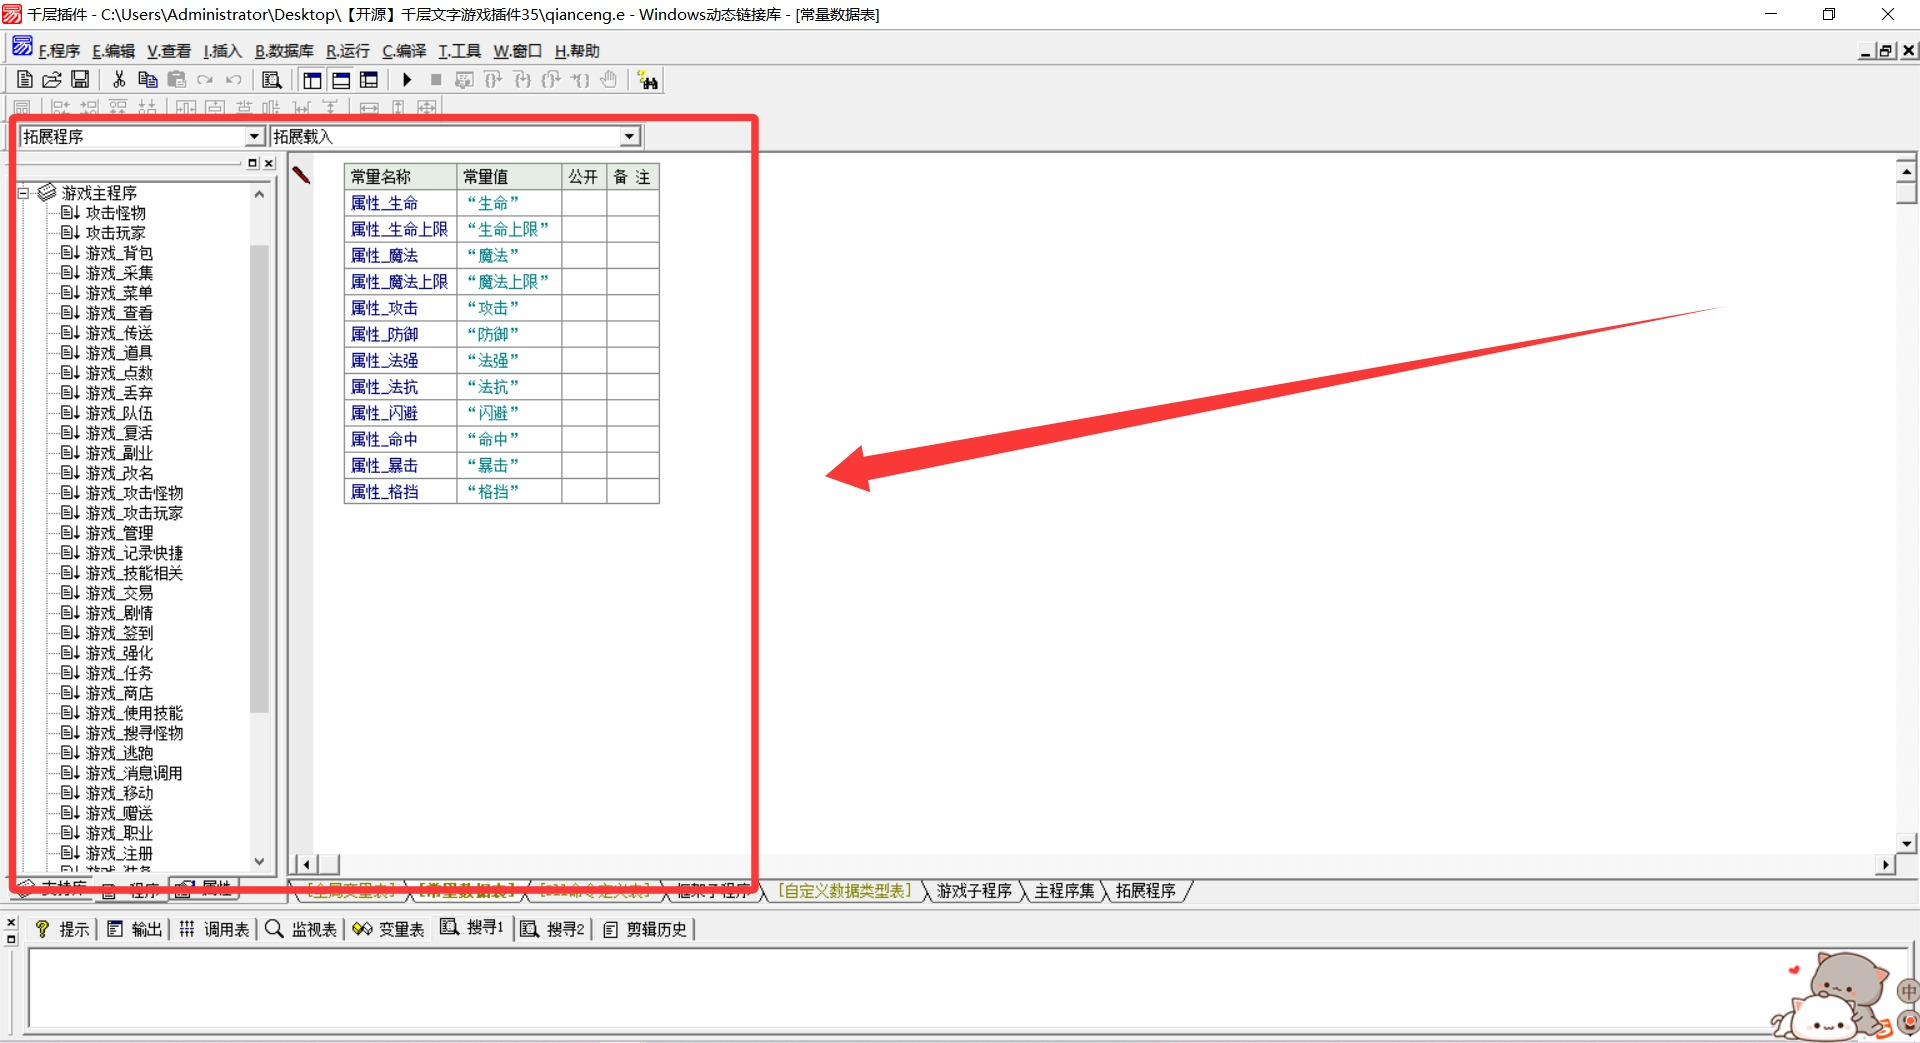Open the 拓展程序 dropdown list

[x=254, y=137]
